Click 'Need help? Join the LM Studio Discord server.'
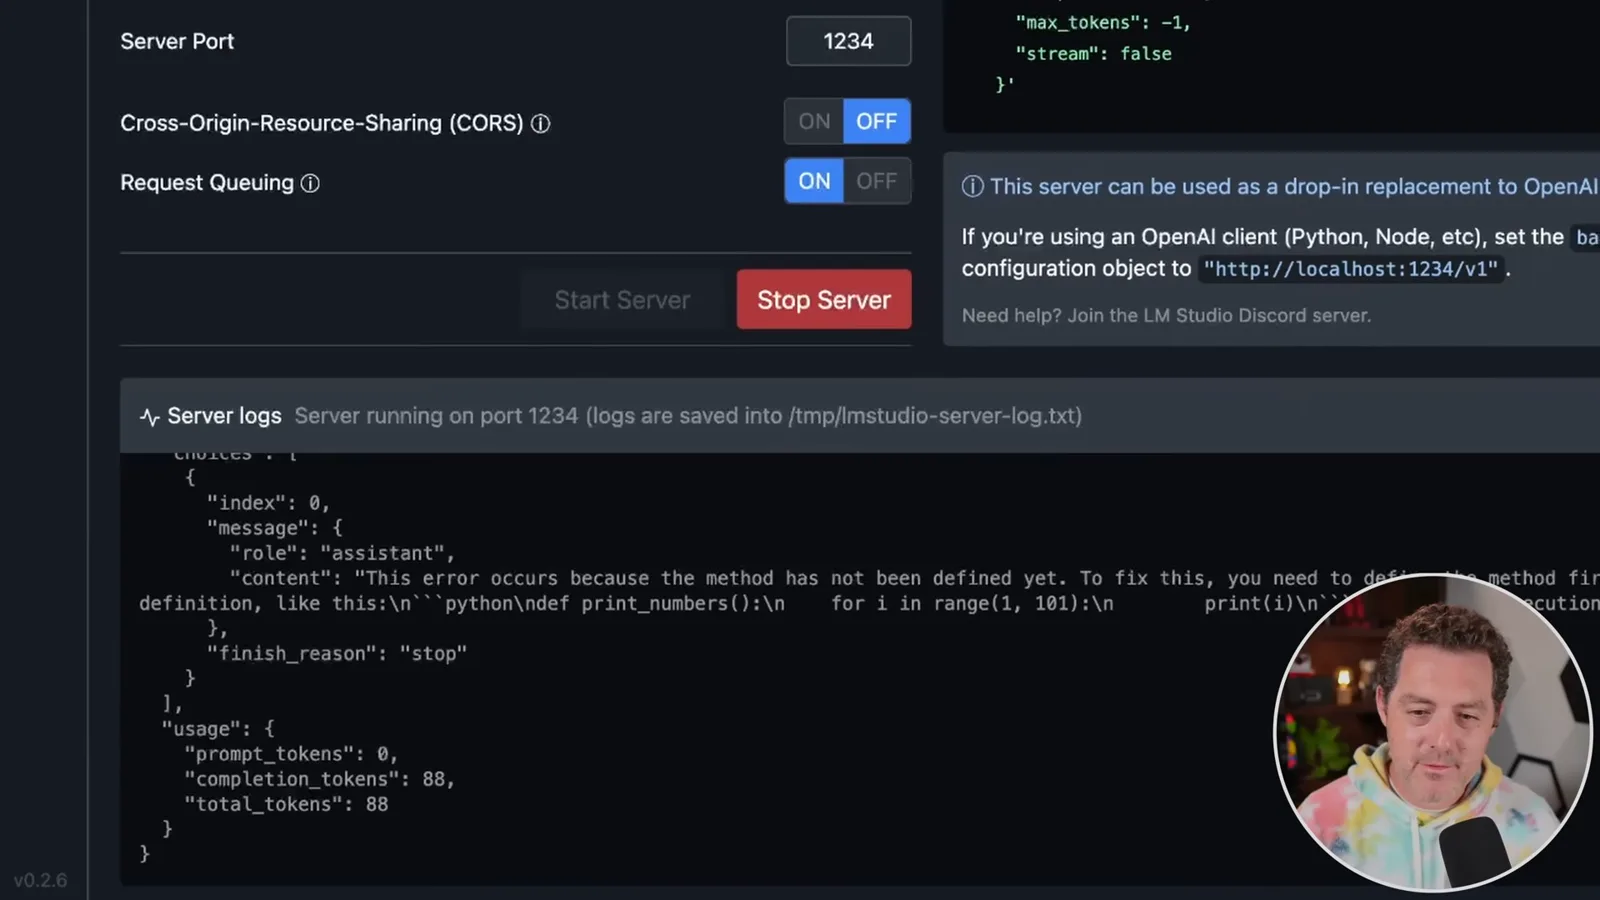Image resolution: width=1600 pixels, height=900 pixels. click(x=1166, y=315)
